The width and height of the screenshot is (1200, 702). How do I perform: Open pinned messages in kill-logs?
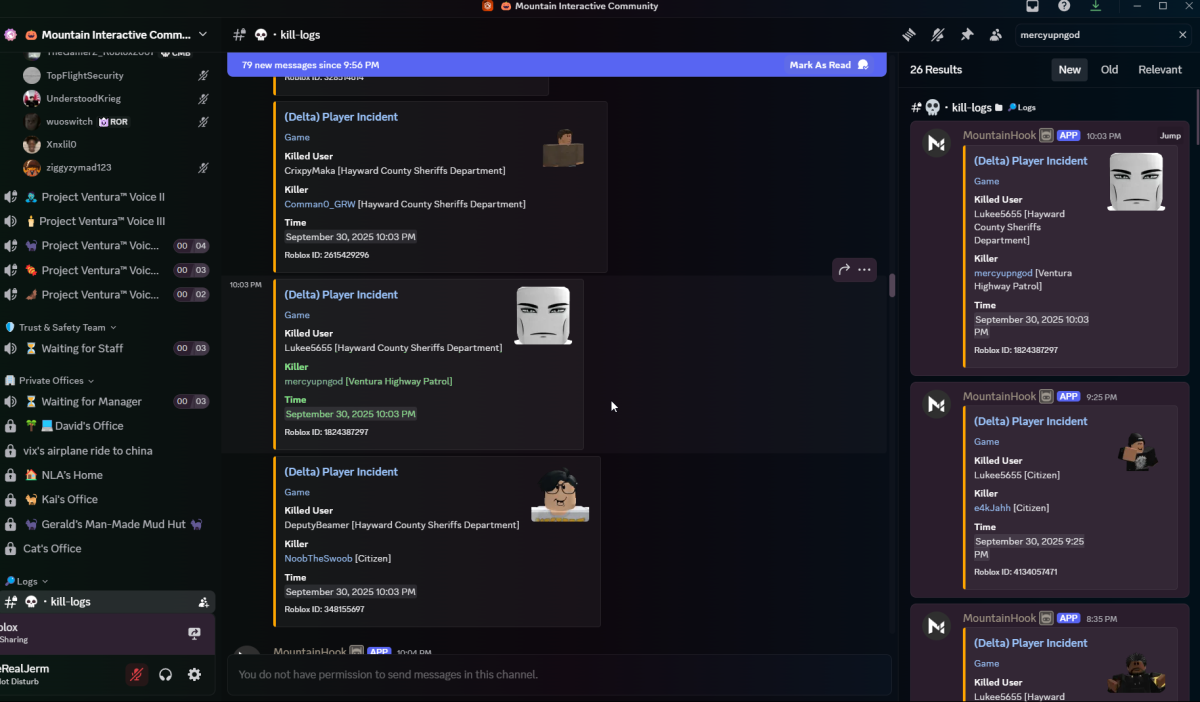(x=967, y=35)
